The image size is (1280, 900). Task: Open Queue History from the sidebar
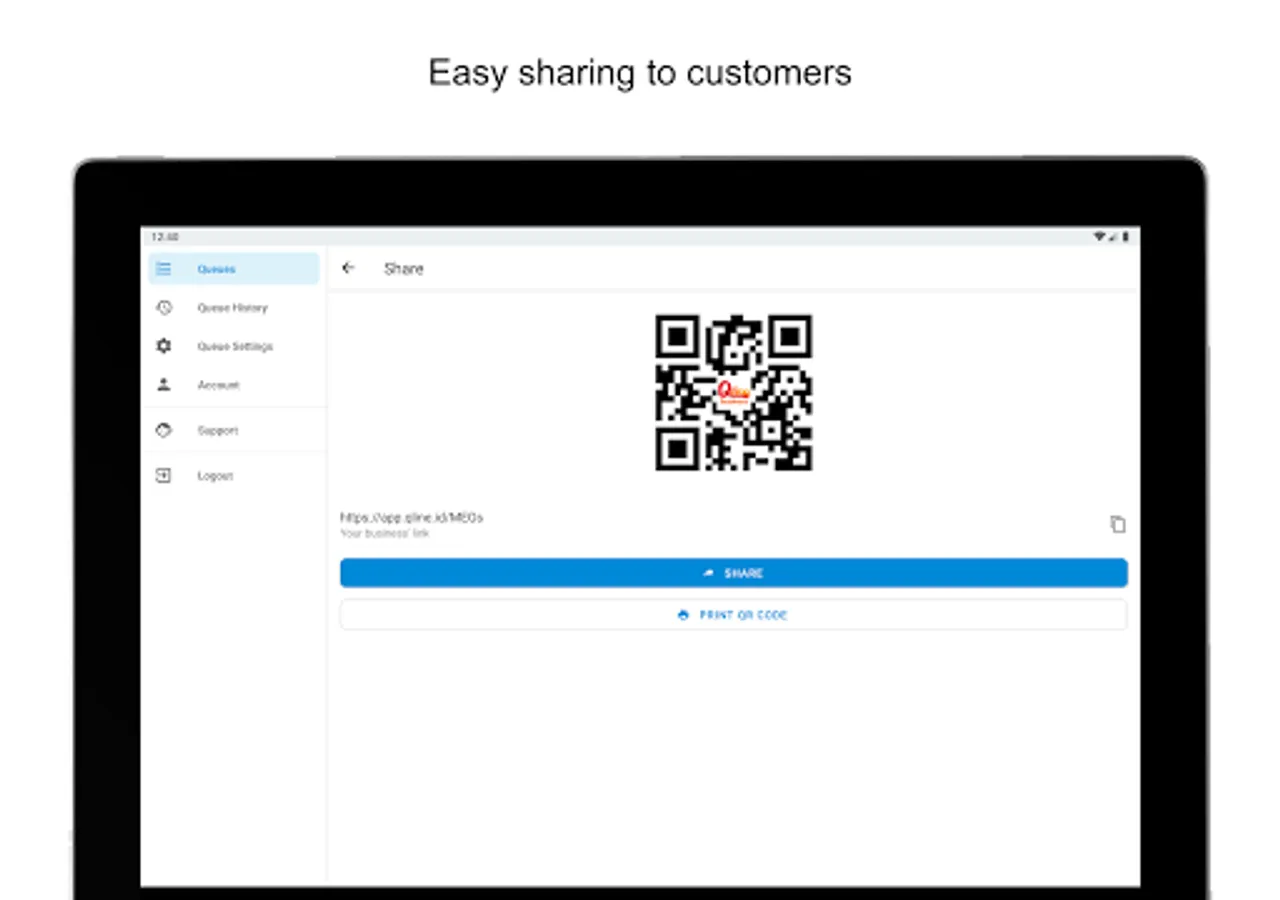click(232, 308)
